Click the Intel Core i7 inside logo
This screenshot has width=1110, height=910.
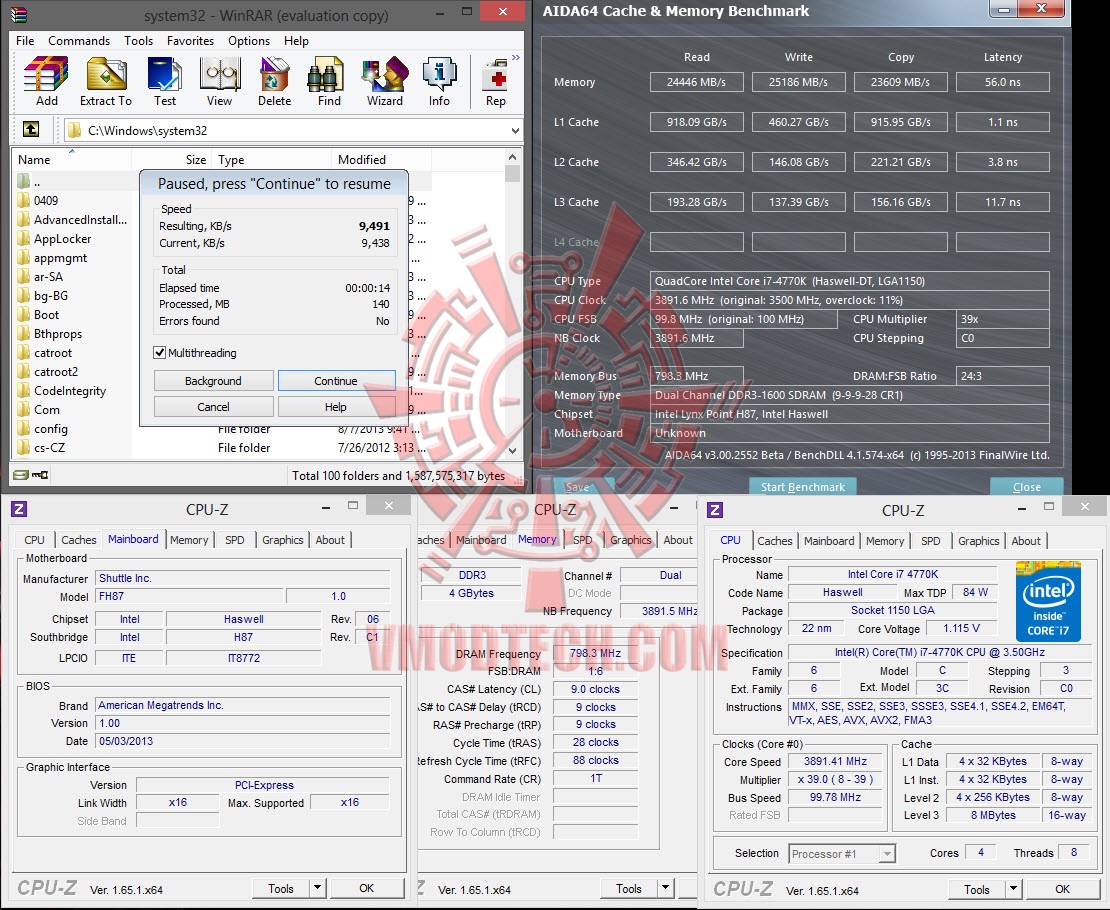[1048, 601]
